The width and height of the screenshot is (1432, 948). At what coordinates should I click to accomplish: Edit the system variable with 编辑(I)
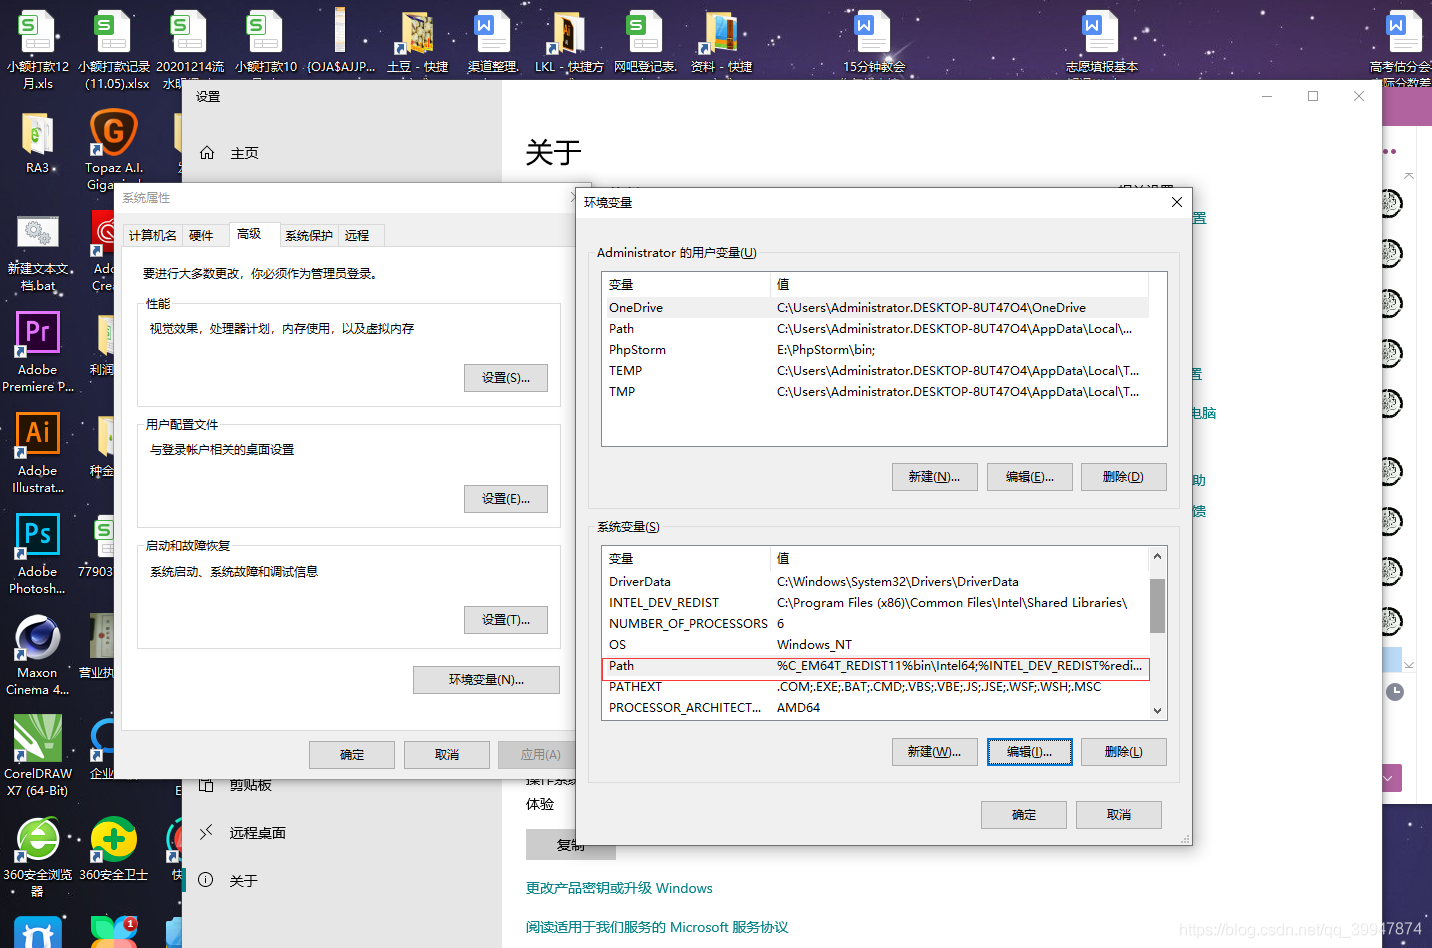(1030, 752)
